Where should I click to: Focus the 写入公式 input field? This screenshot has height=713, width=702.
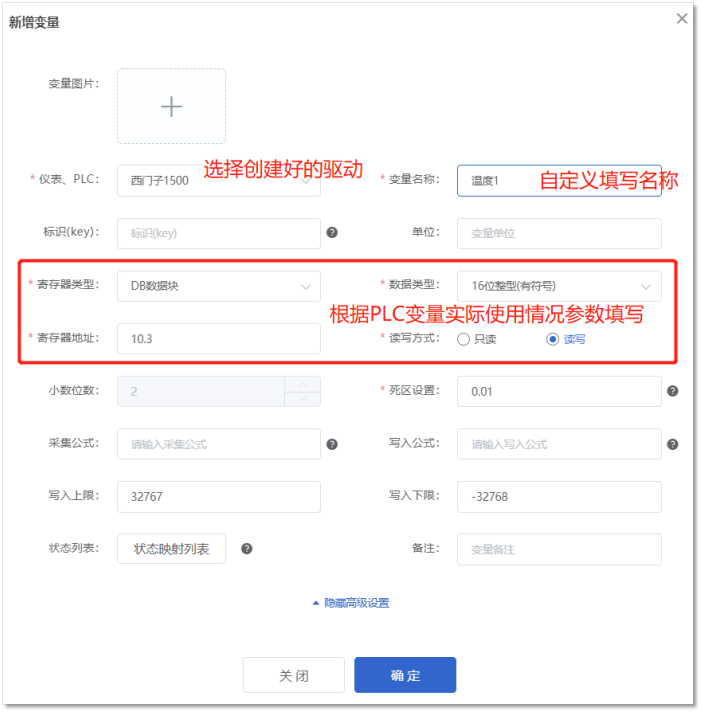(x=559, y=444)
